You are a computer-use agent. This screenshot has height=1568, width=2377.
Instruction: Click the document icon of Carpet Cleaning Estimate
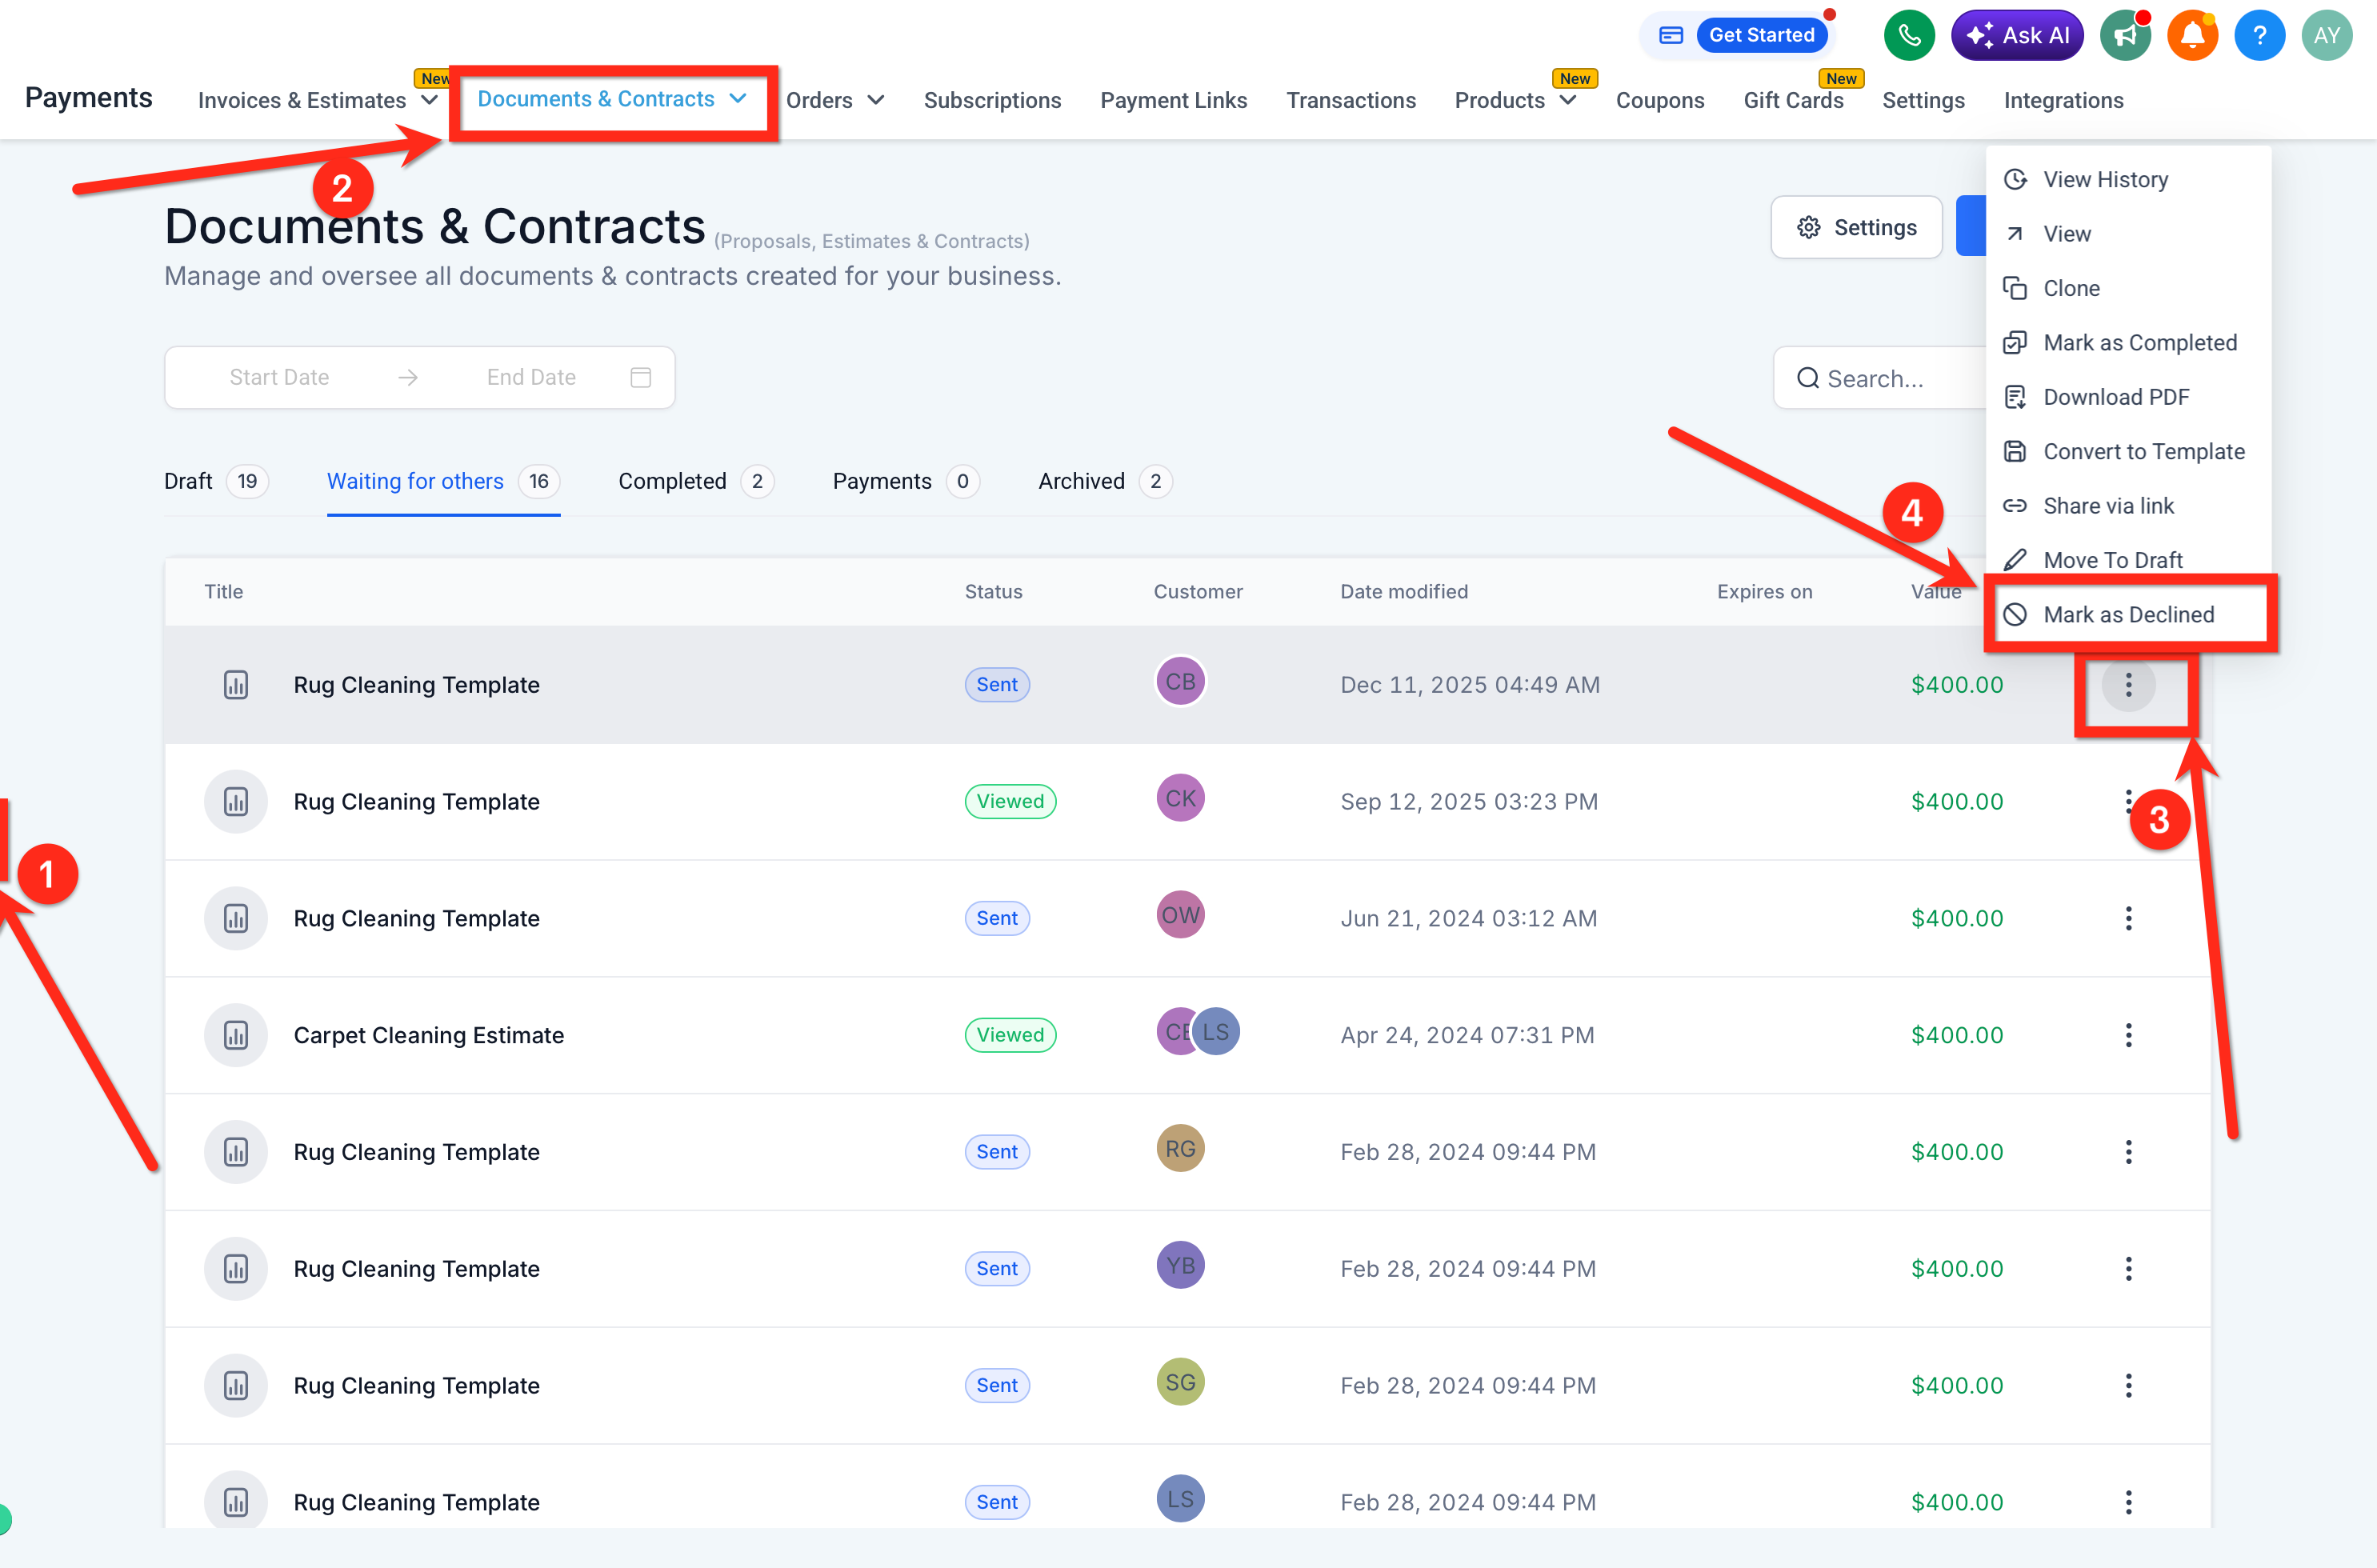(236, 1035)
